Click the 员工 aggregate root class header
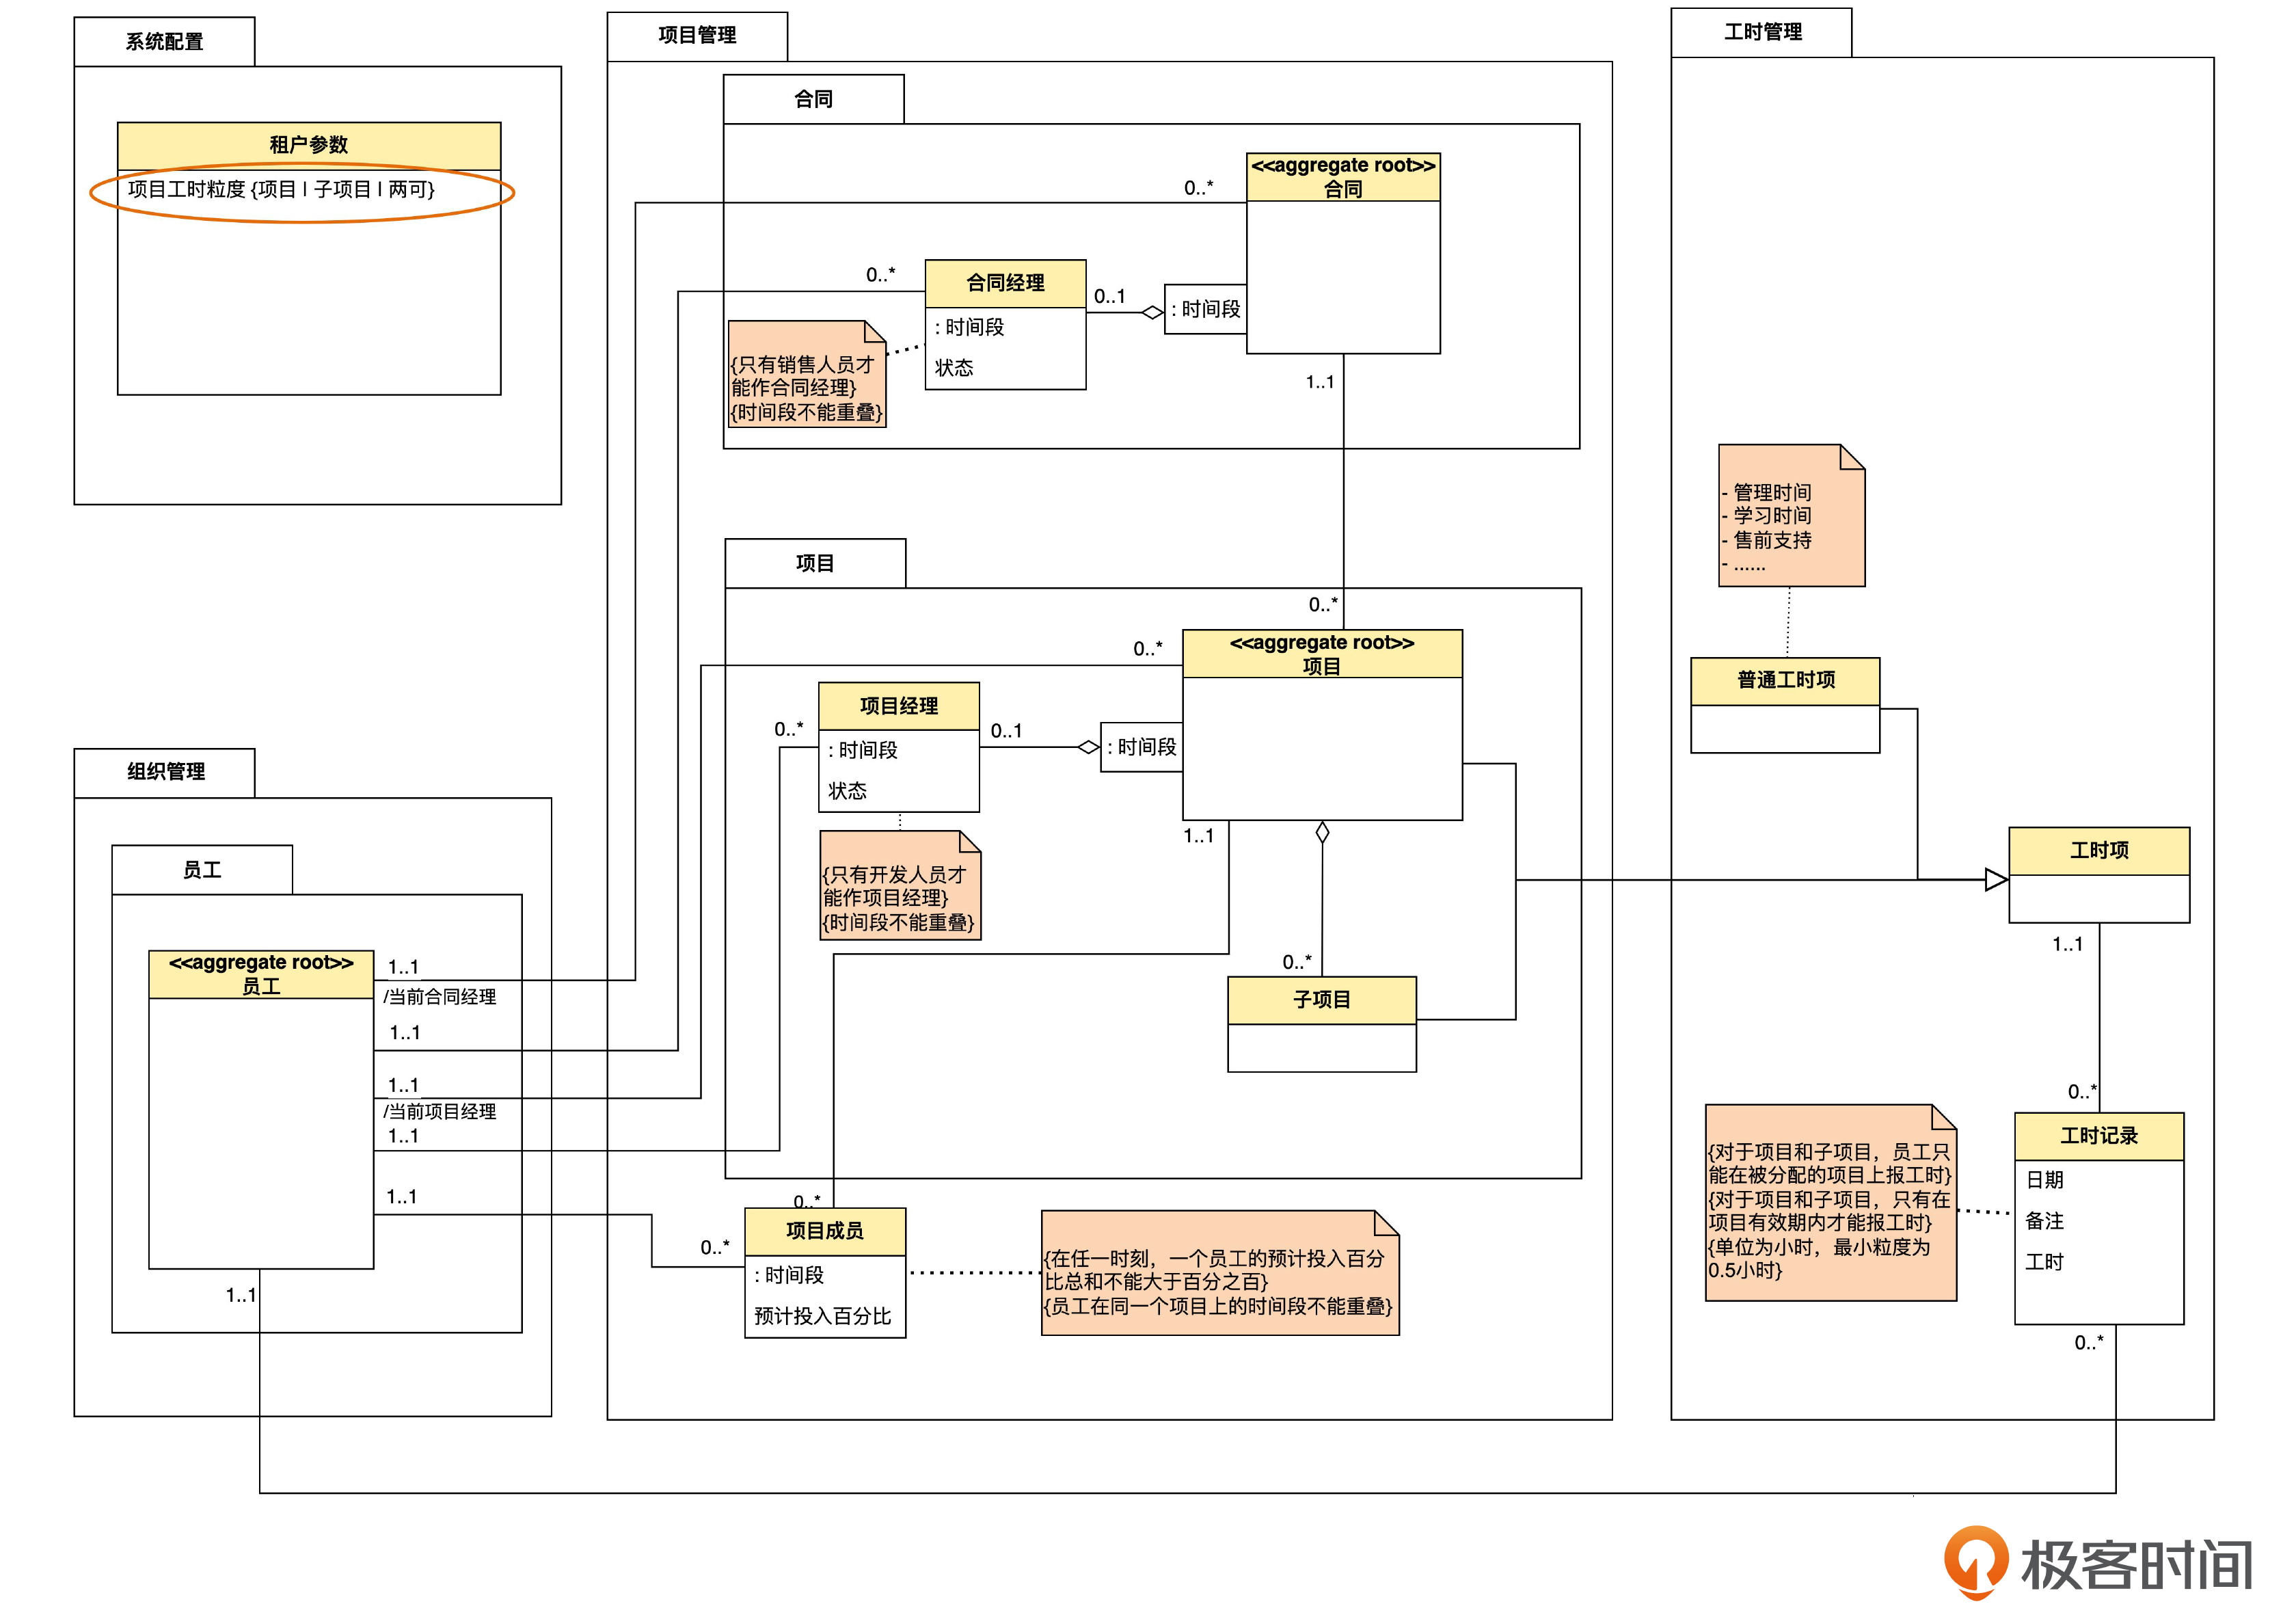The width and height of the screenshot is (2296, 1619). tap(261, 974)
